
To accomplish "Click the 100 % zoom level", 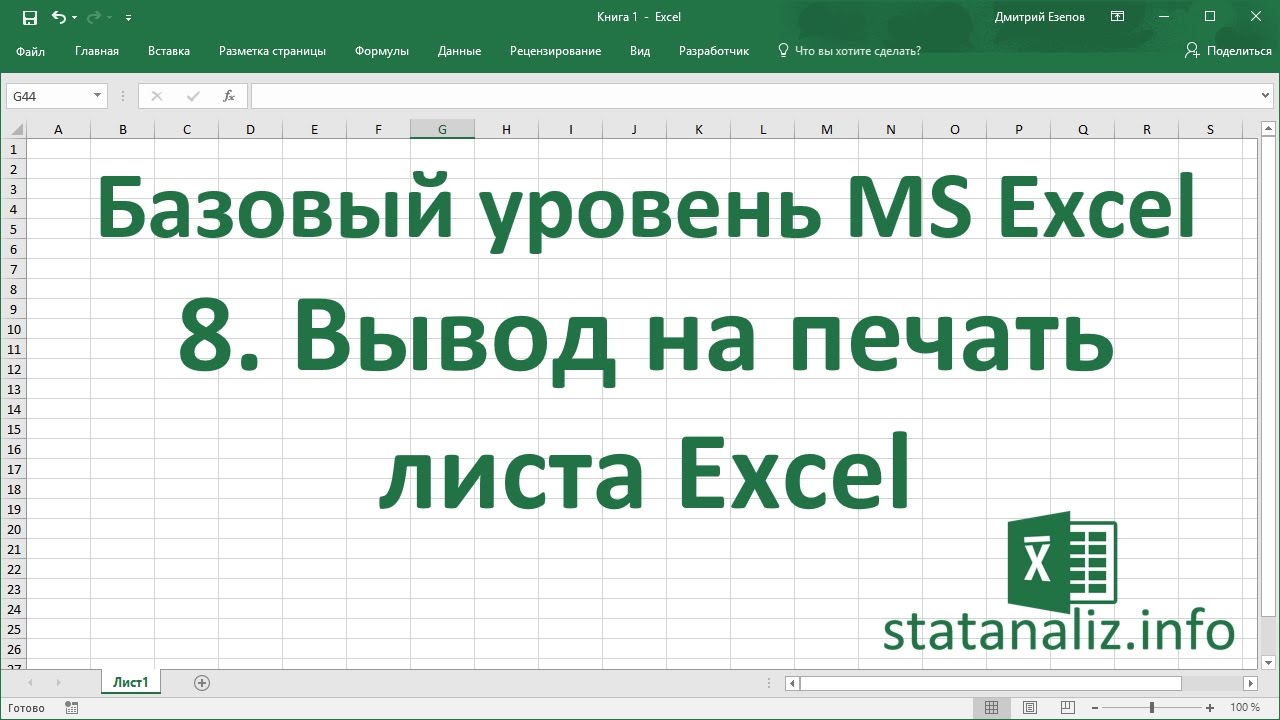I will [x=1245, y=707].
